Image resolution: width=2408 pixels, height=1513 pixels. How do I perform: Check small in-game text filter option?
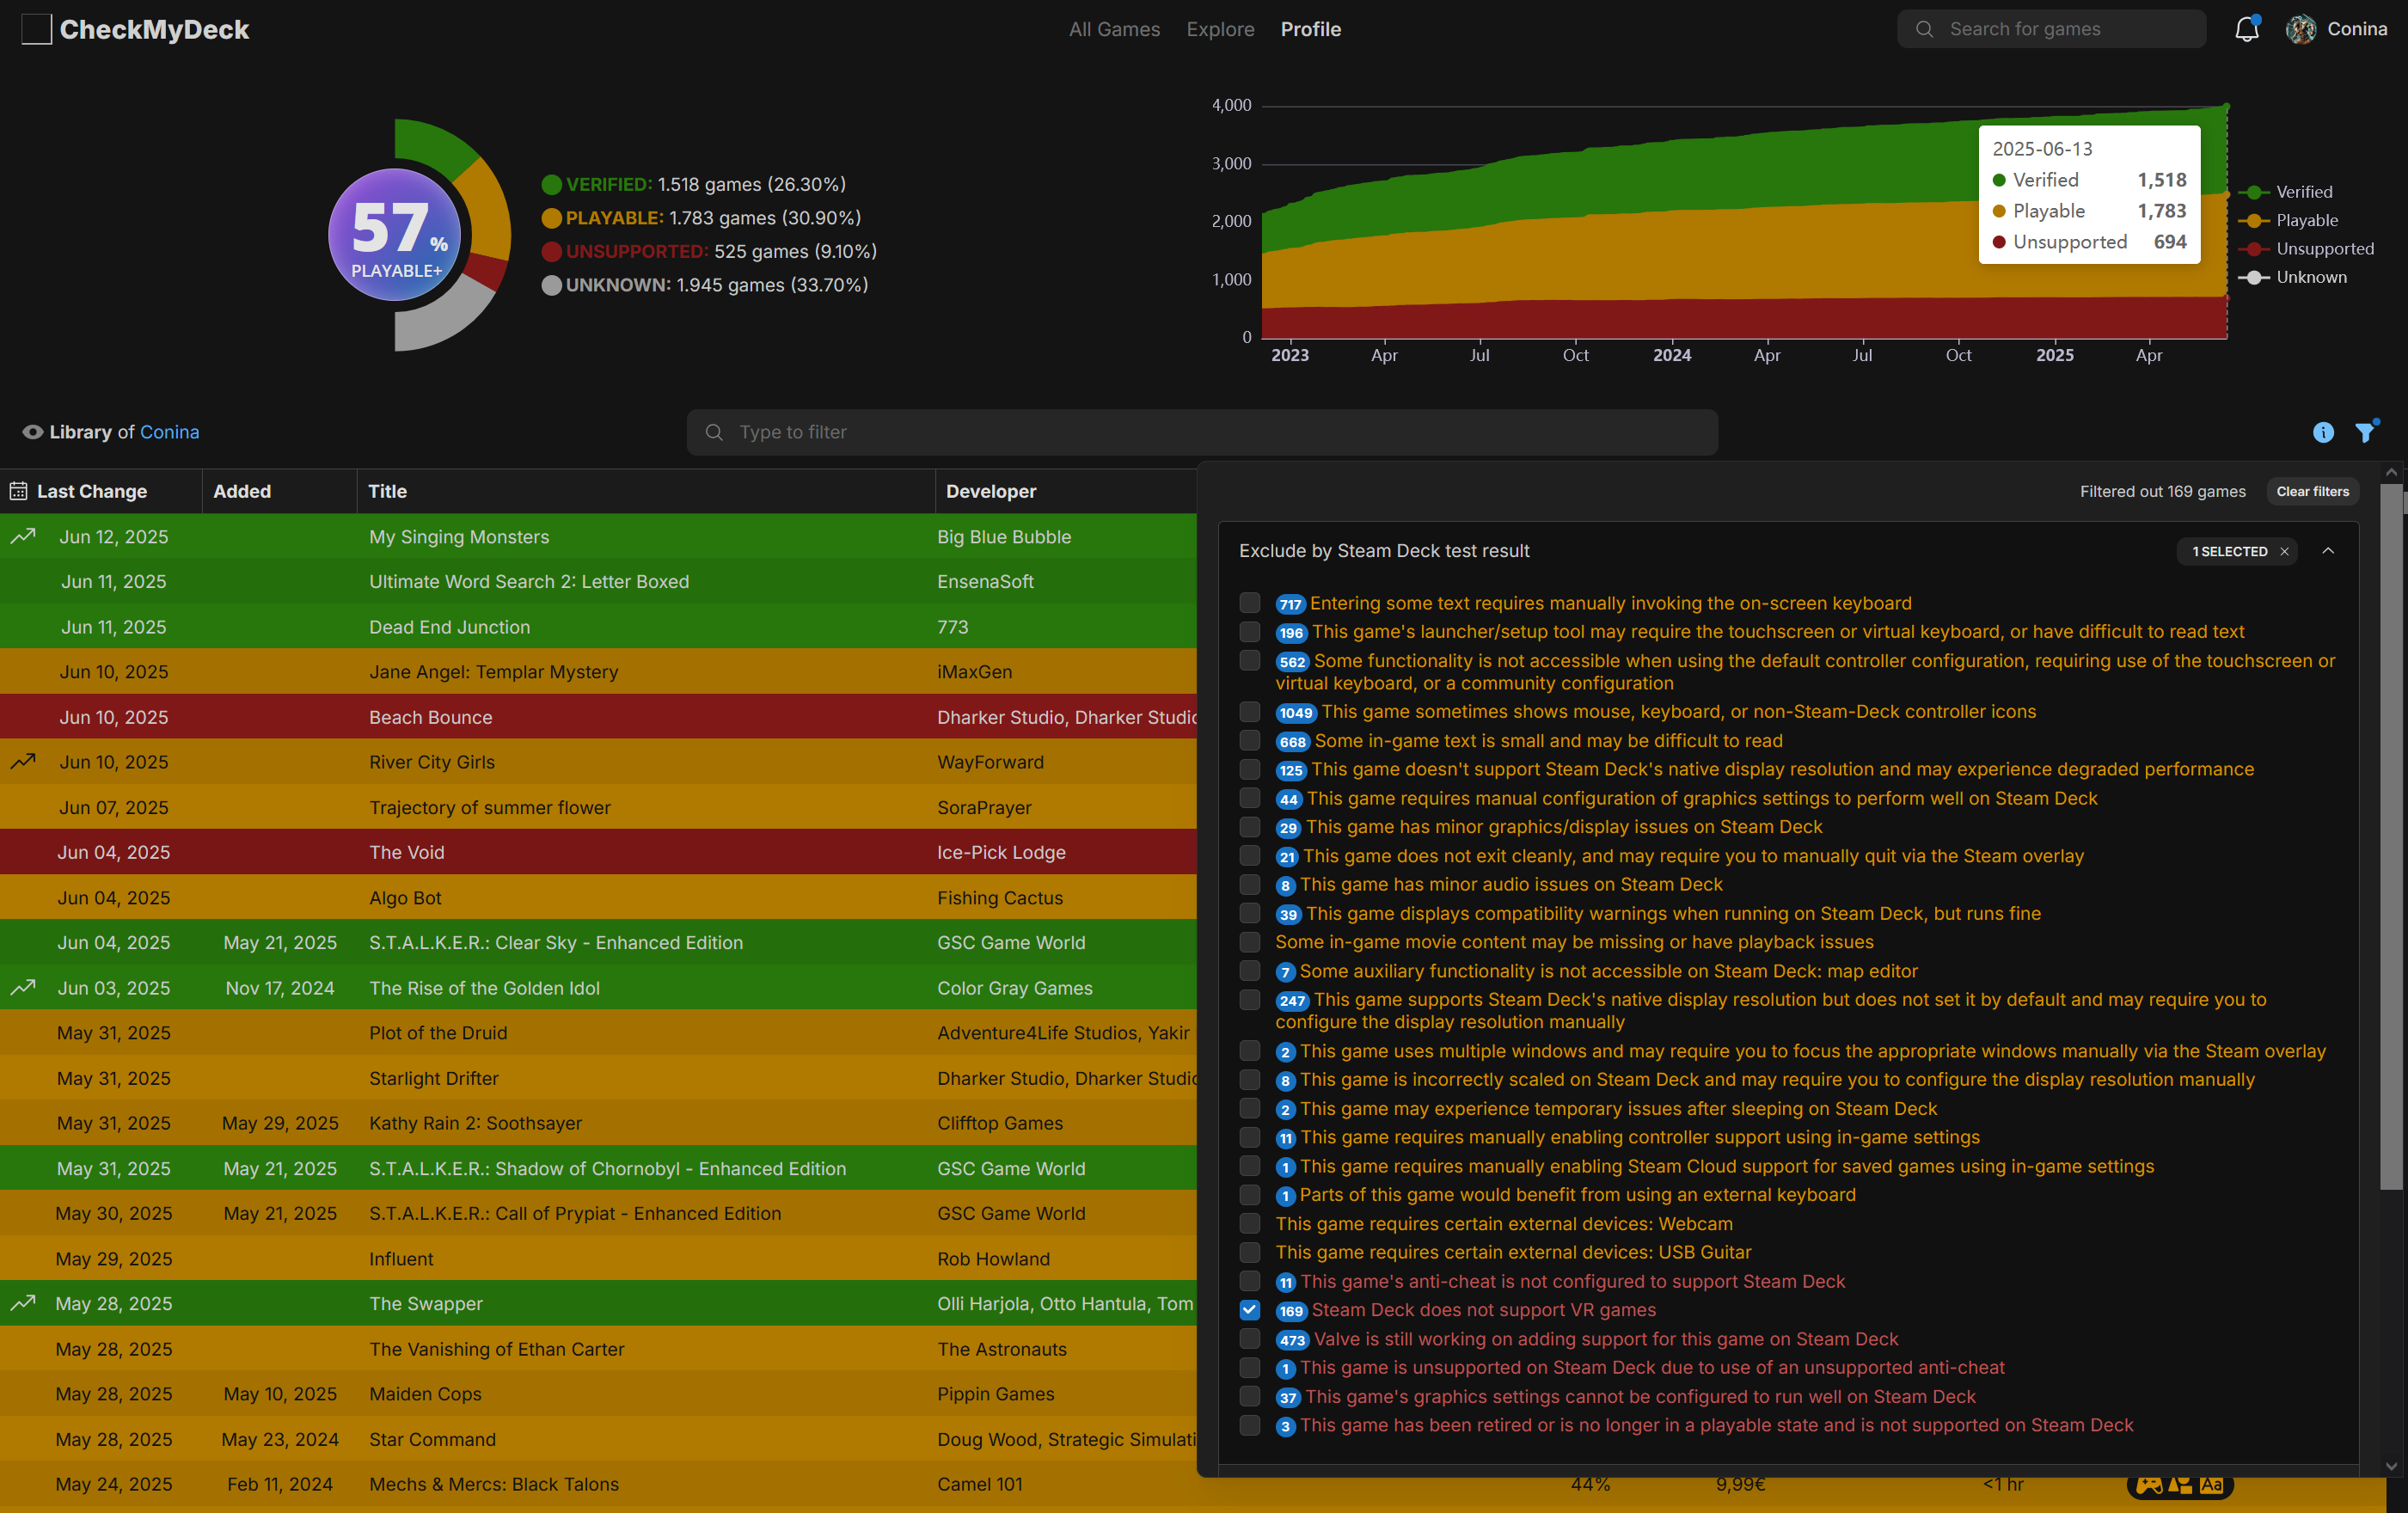tap(1249, 741)
